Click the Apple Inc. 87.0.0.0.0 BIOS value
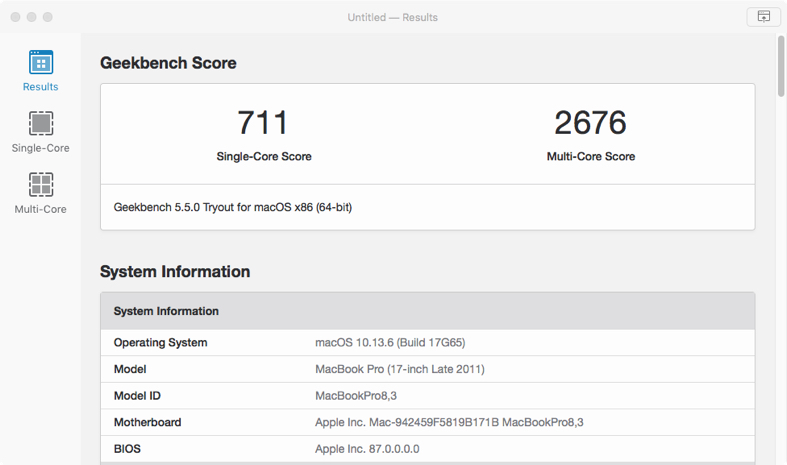 point(367,449)
